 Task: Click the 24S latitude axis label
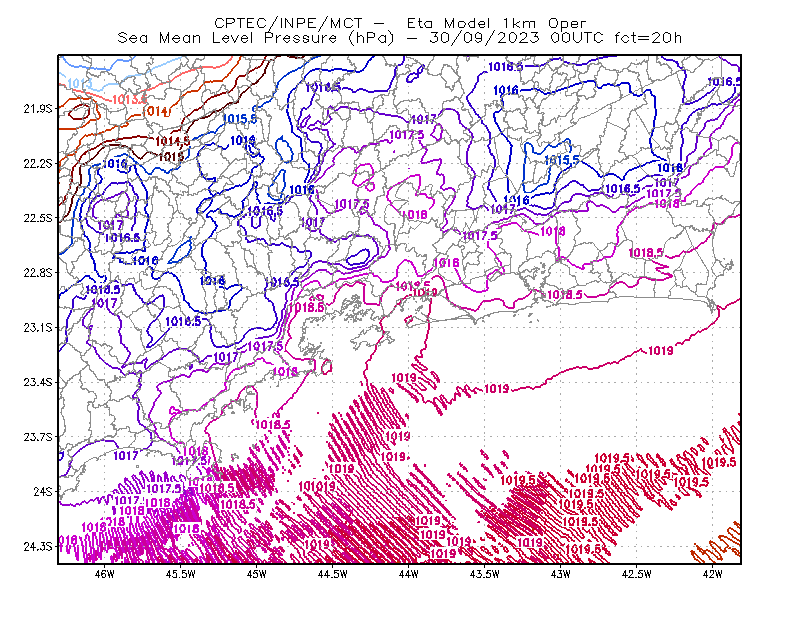(43, 491)
